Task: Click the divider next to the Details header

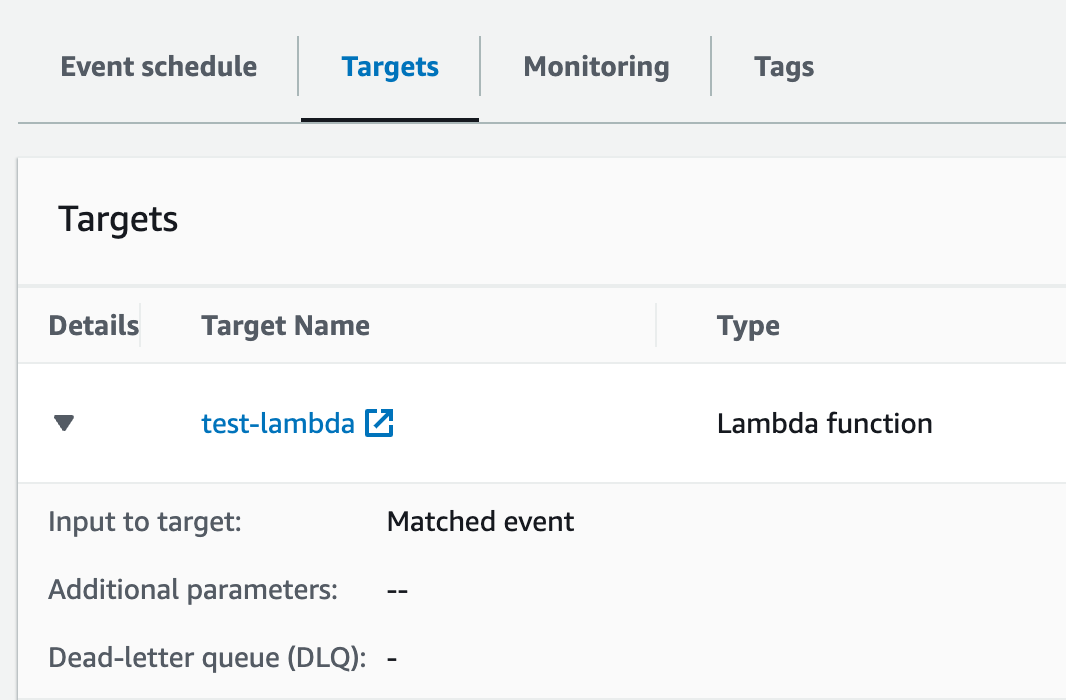Action: (x=142, y=325)
